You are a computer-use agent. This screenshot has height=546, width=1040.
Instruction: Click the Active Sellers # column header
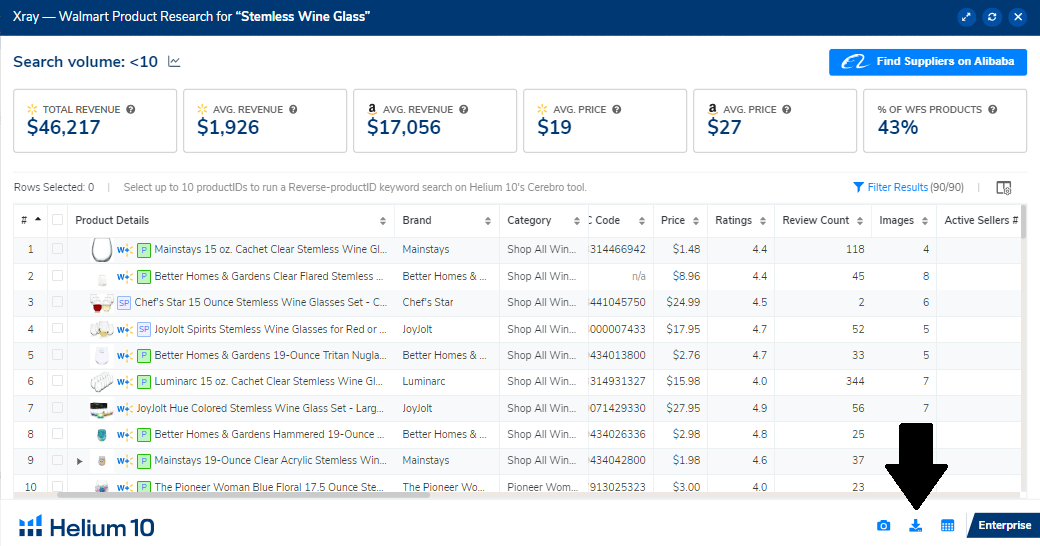click(981, 220)
